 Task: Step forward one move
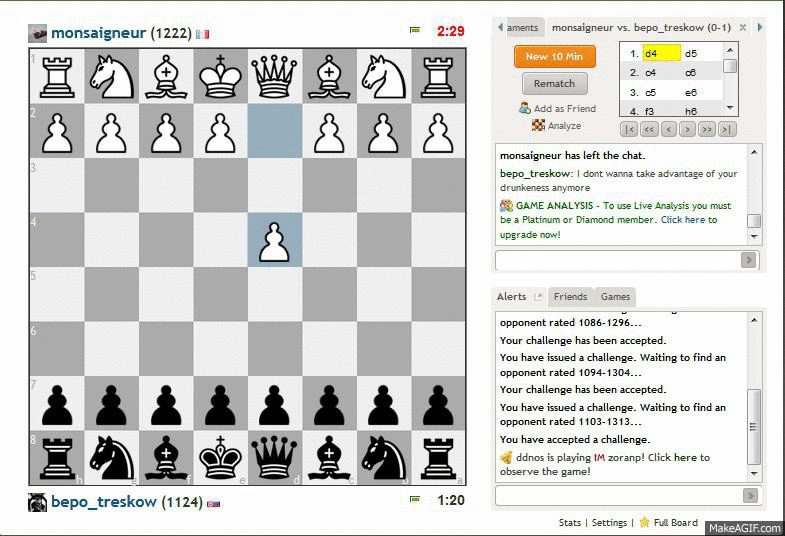pos(687,130)
